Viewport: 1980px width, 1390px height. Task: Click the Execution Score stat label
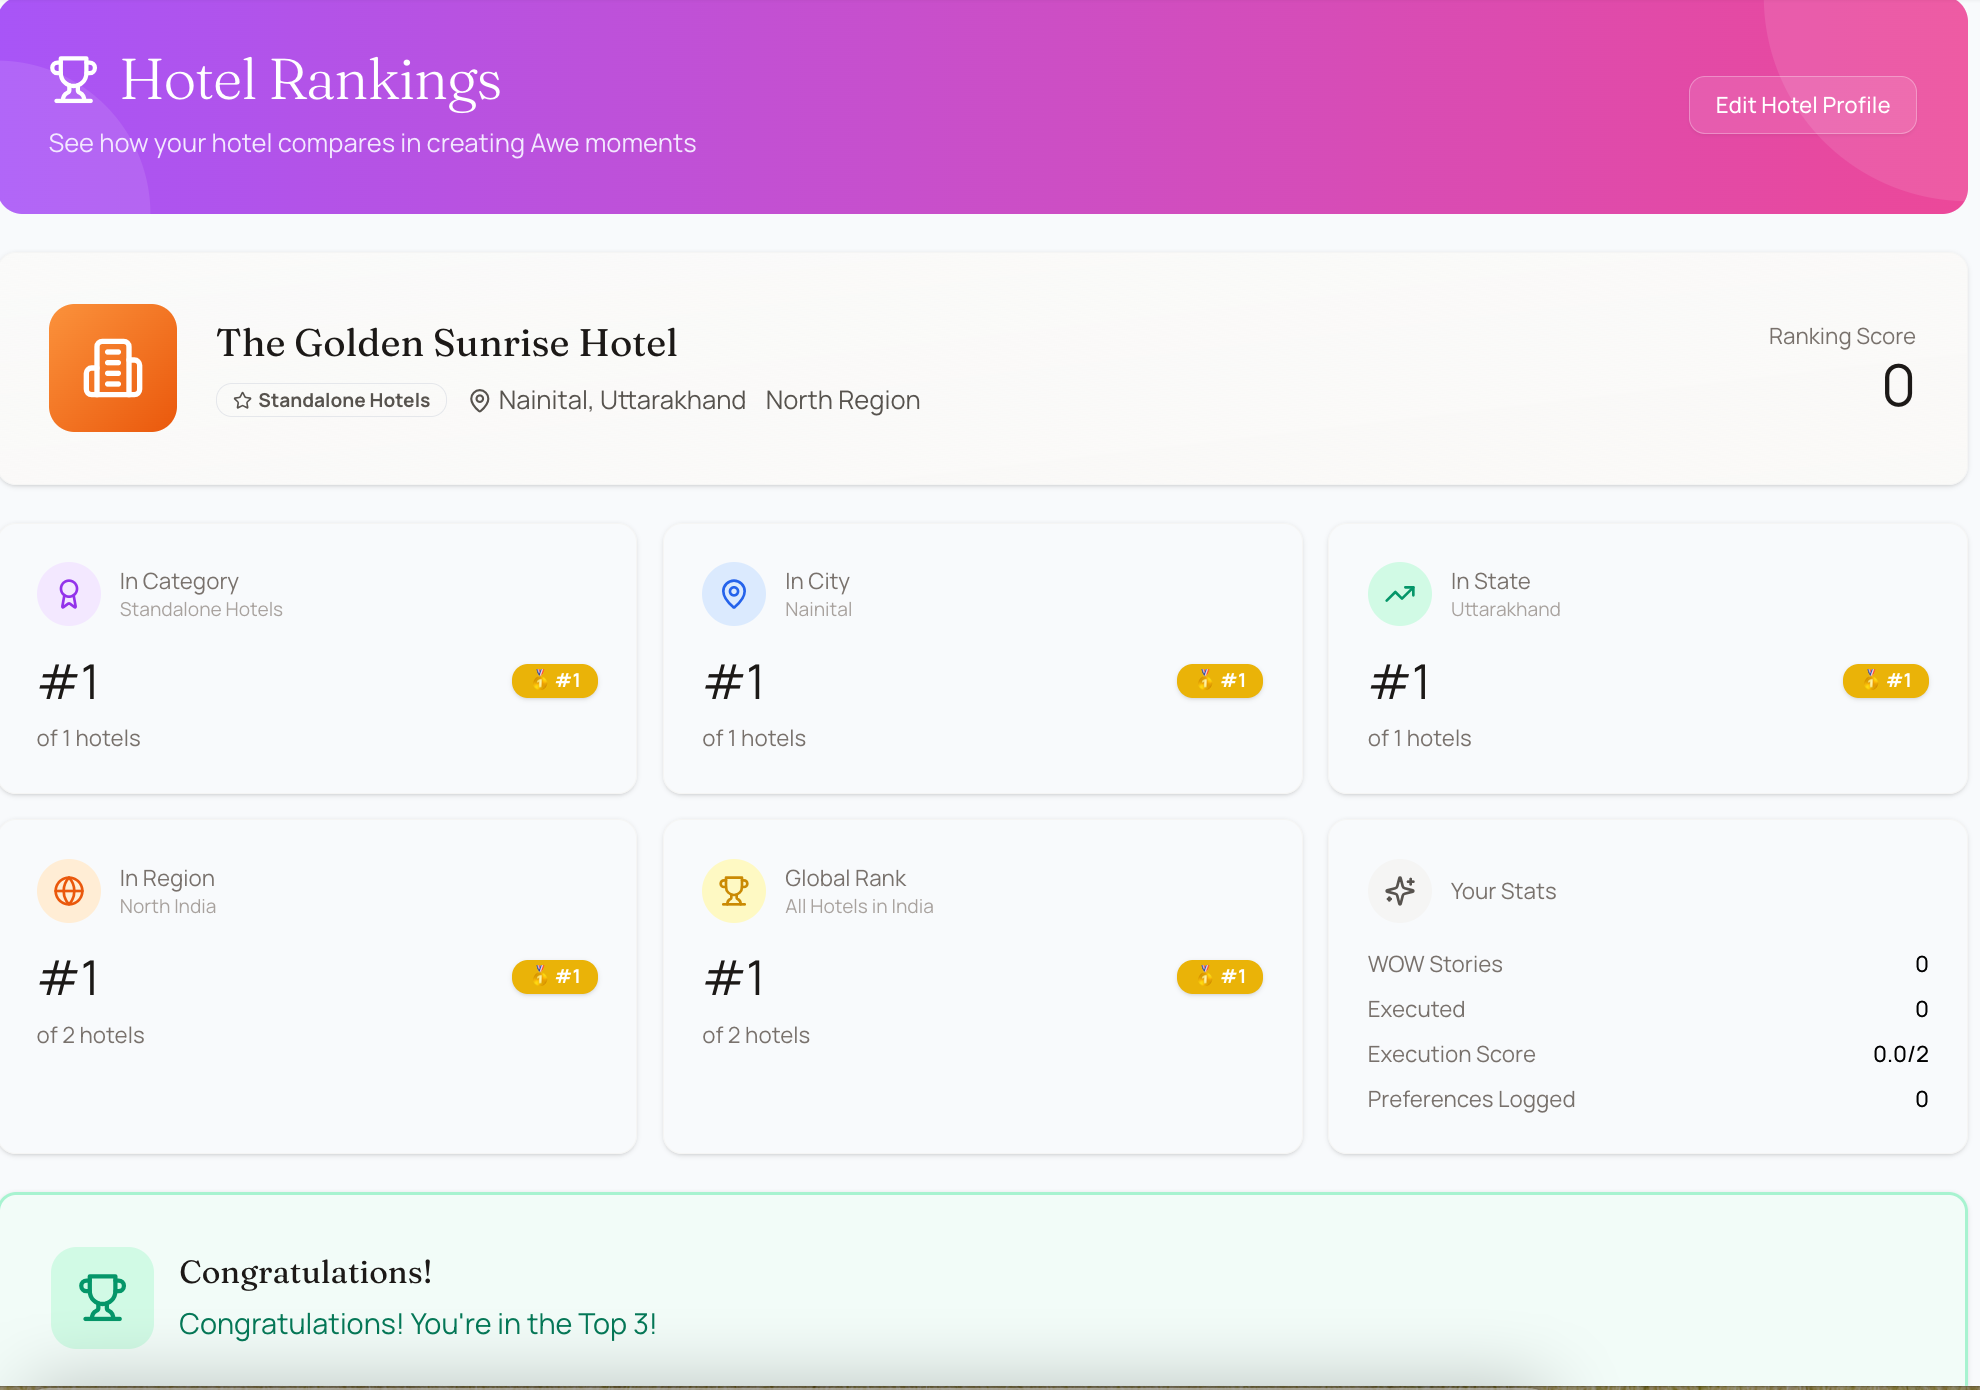tap(1451, 1054)
